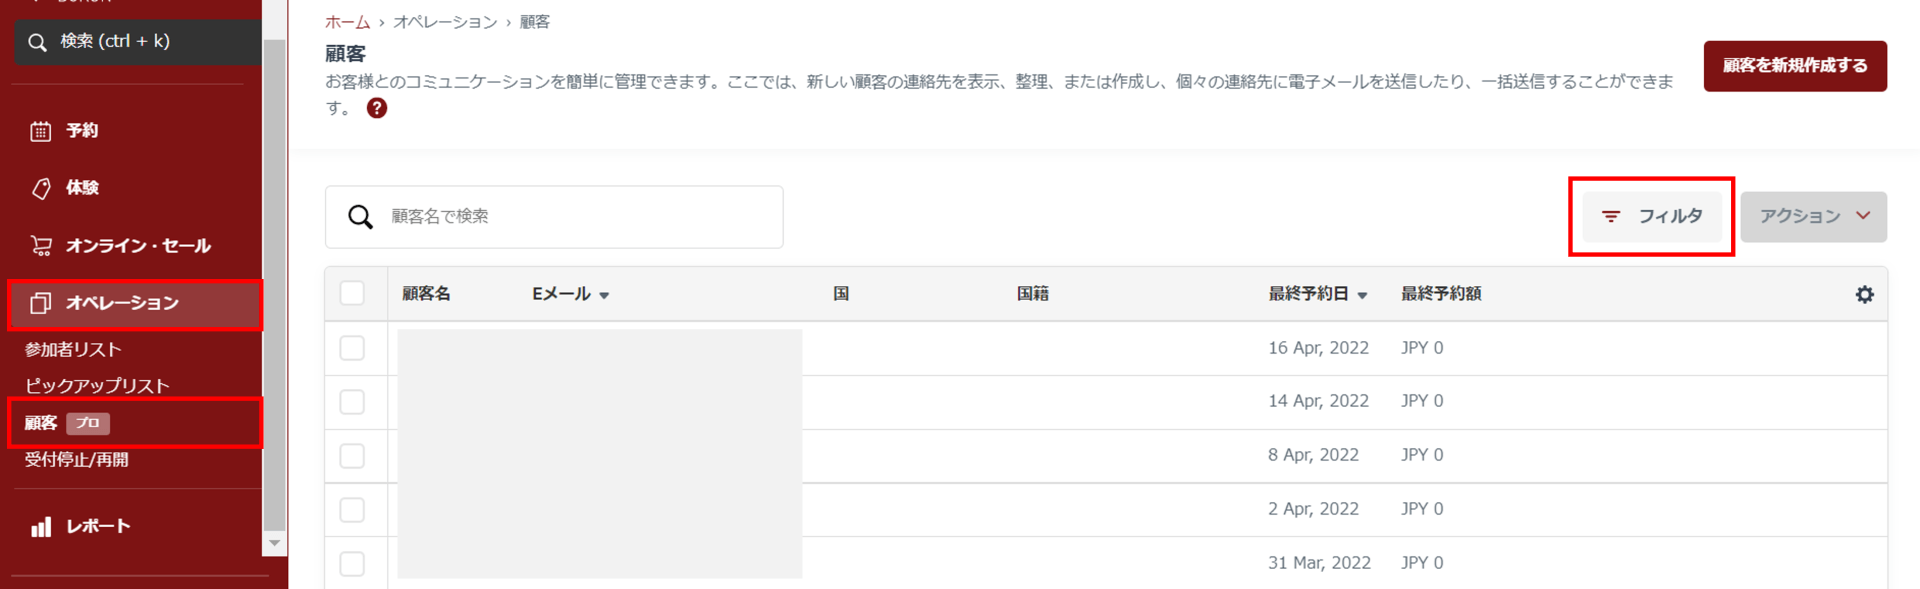Click the red question mark help icon
Screen dimensions: 1920x589
(x=377, y=108)
